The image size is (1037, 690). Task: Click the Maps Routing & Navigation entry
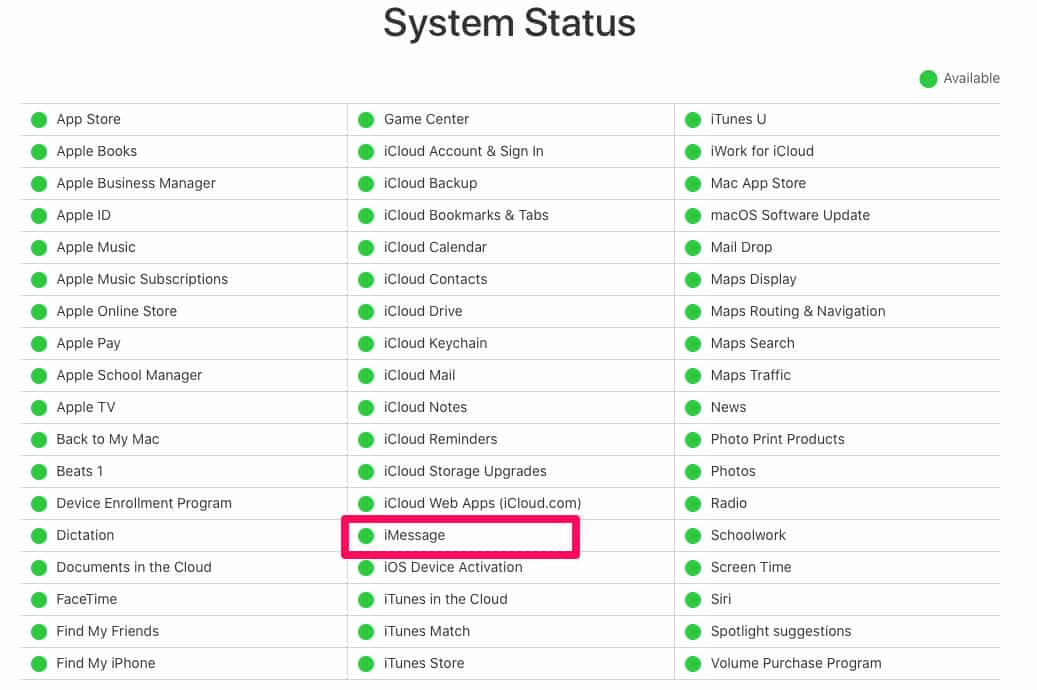pos(797,312)
